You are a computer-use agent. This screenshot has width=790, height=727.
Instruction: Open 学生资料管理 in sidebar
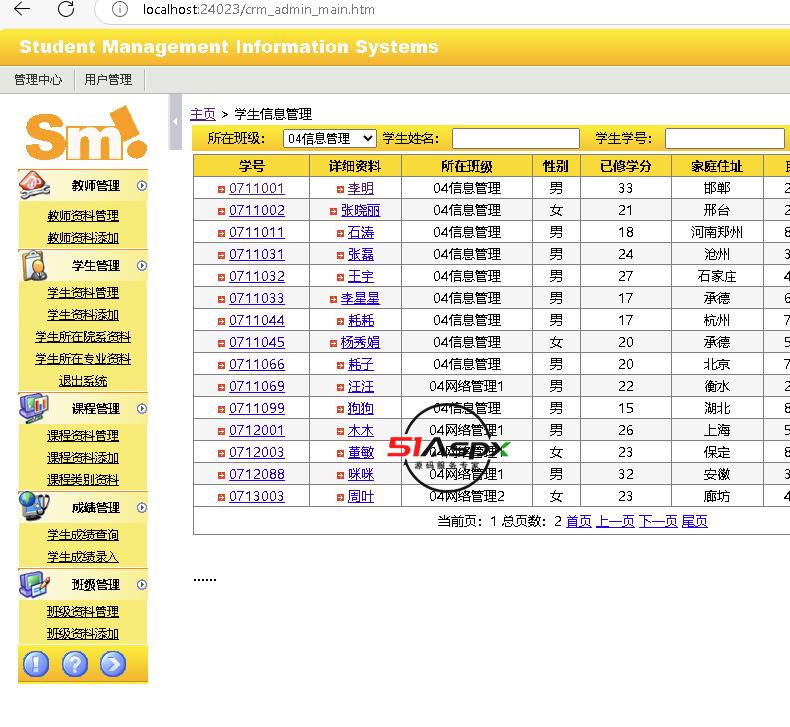[83, 293]
